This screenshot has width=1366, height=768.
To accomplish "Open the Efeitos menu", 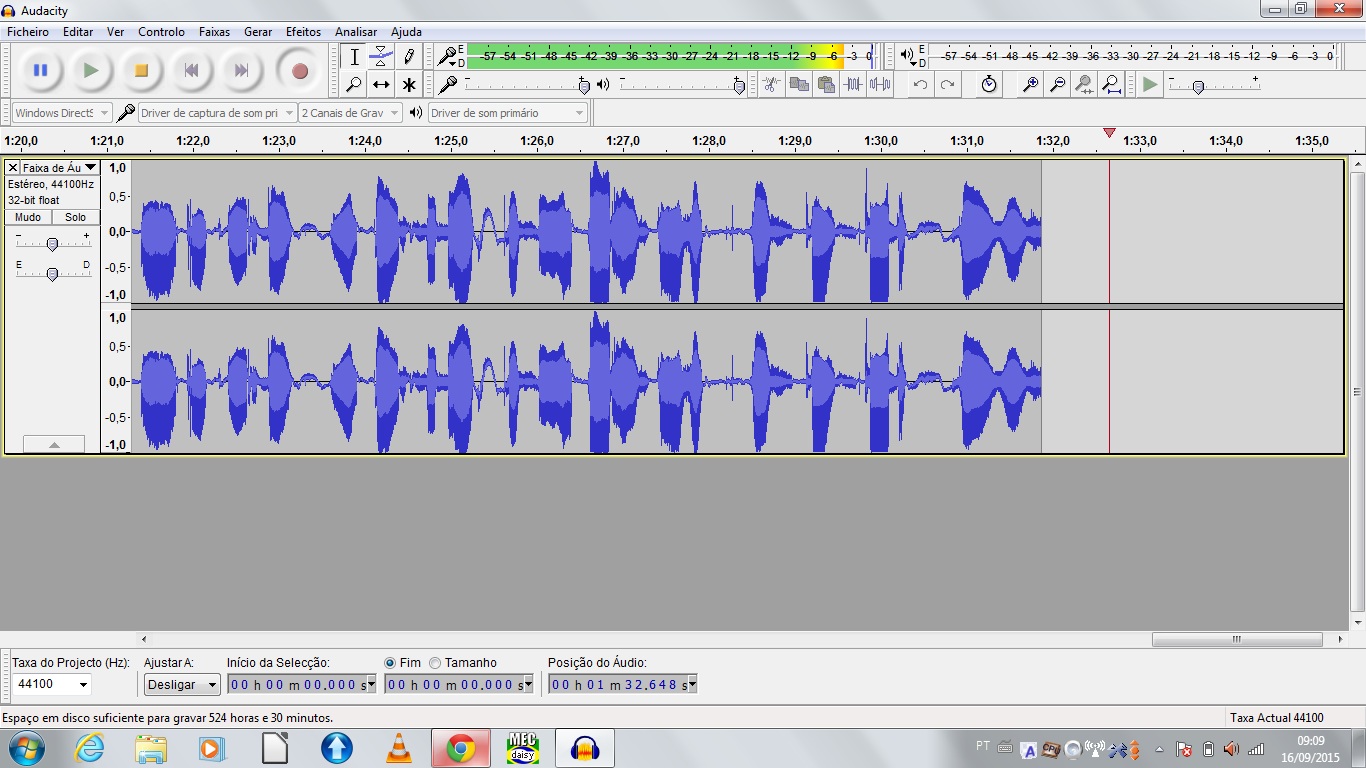I will (x=303, y=31).
